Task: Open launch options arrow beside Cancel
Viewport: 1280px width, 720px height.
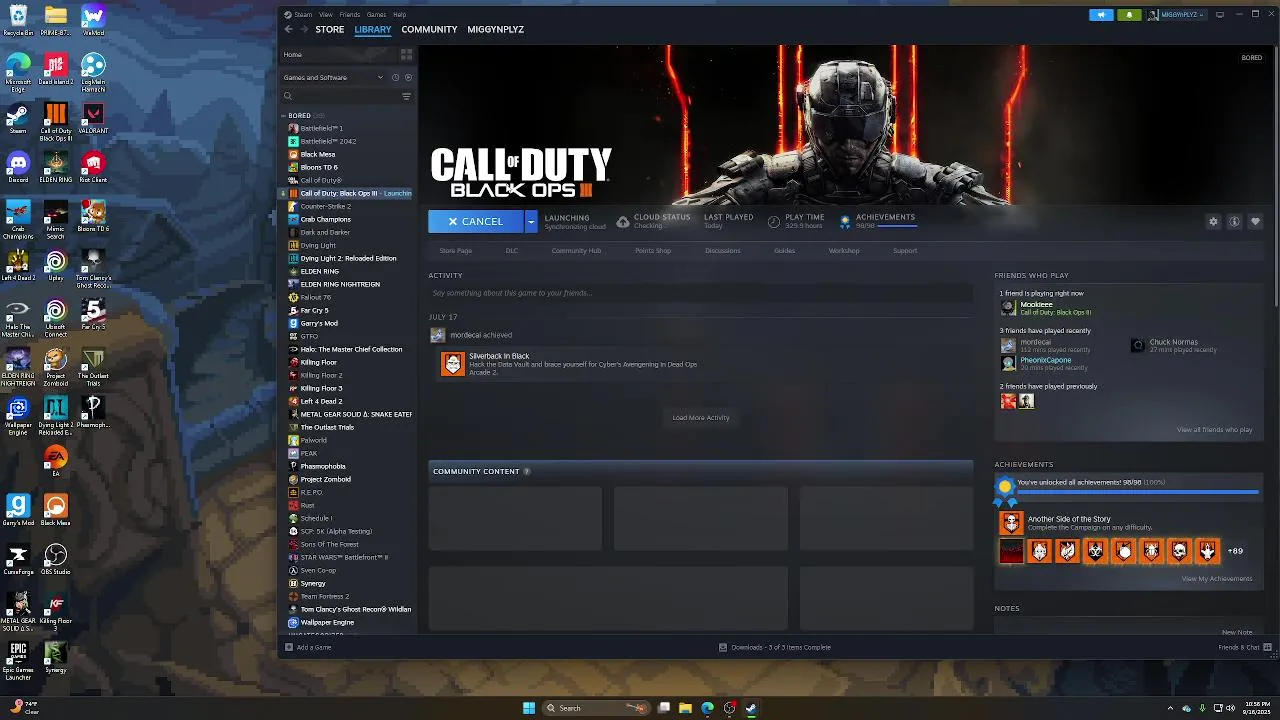Action: tap(531, 222)
